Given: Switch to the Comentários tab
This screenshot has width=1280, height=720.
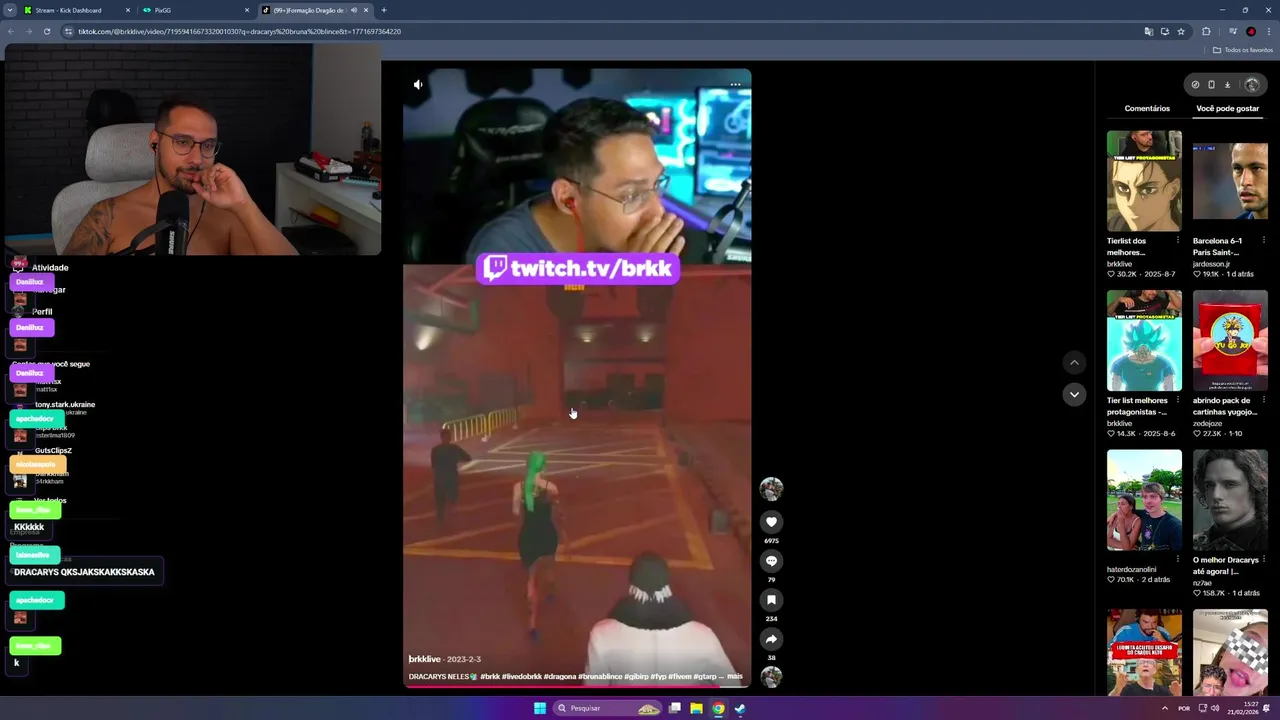Looking at the screenshot, I should coord(1147,108).
